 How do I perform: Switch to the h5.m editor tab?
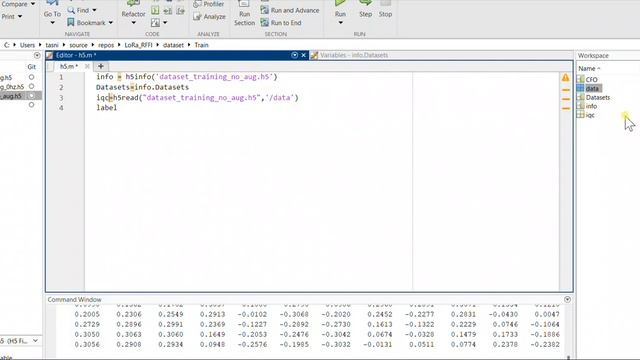(x=69, y=66)
